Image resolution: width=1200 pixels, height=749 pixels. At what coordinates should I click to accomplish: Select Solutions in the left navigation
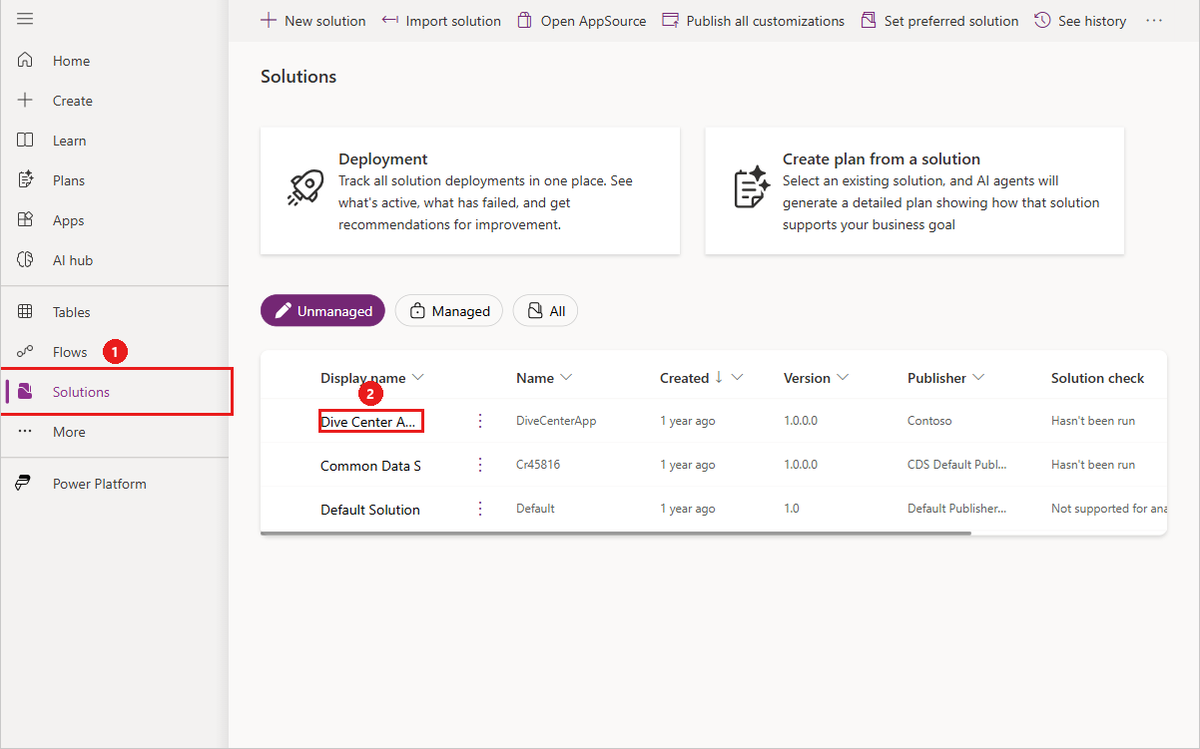[x=80, y=392]
